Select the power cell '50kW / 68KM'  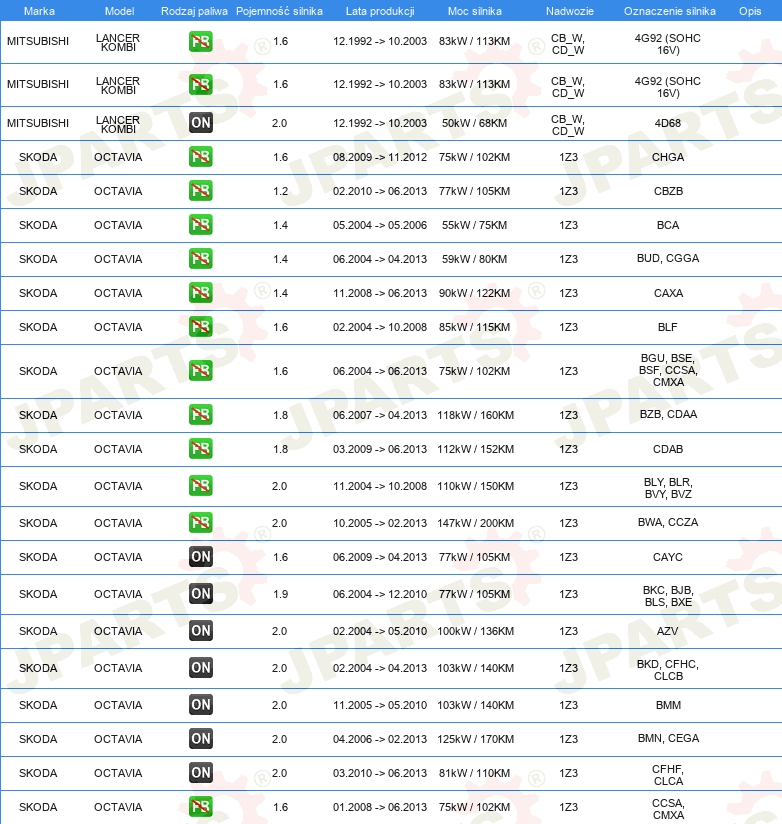click(475, 123)
